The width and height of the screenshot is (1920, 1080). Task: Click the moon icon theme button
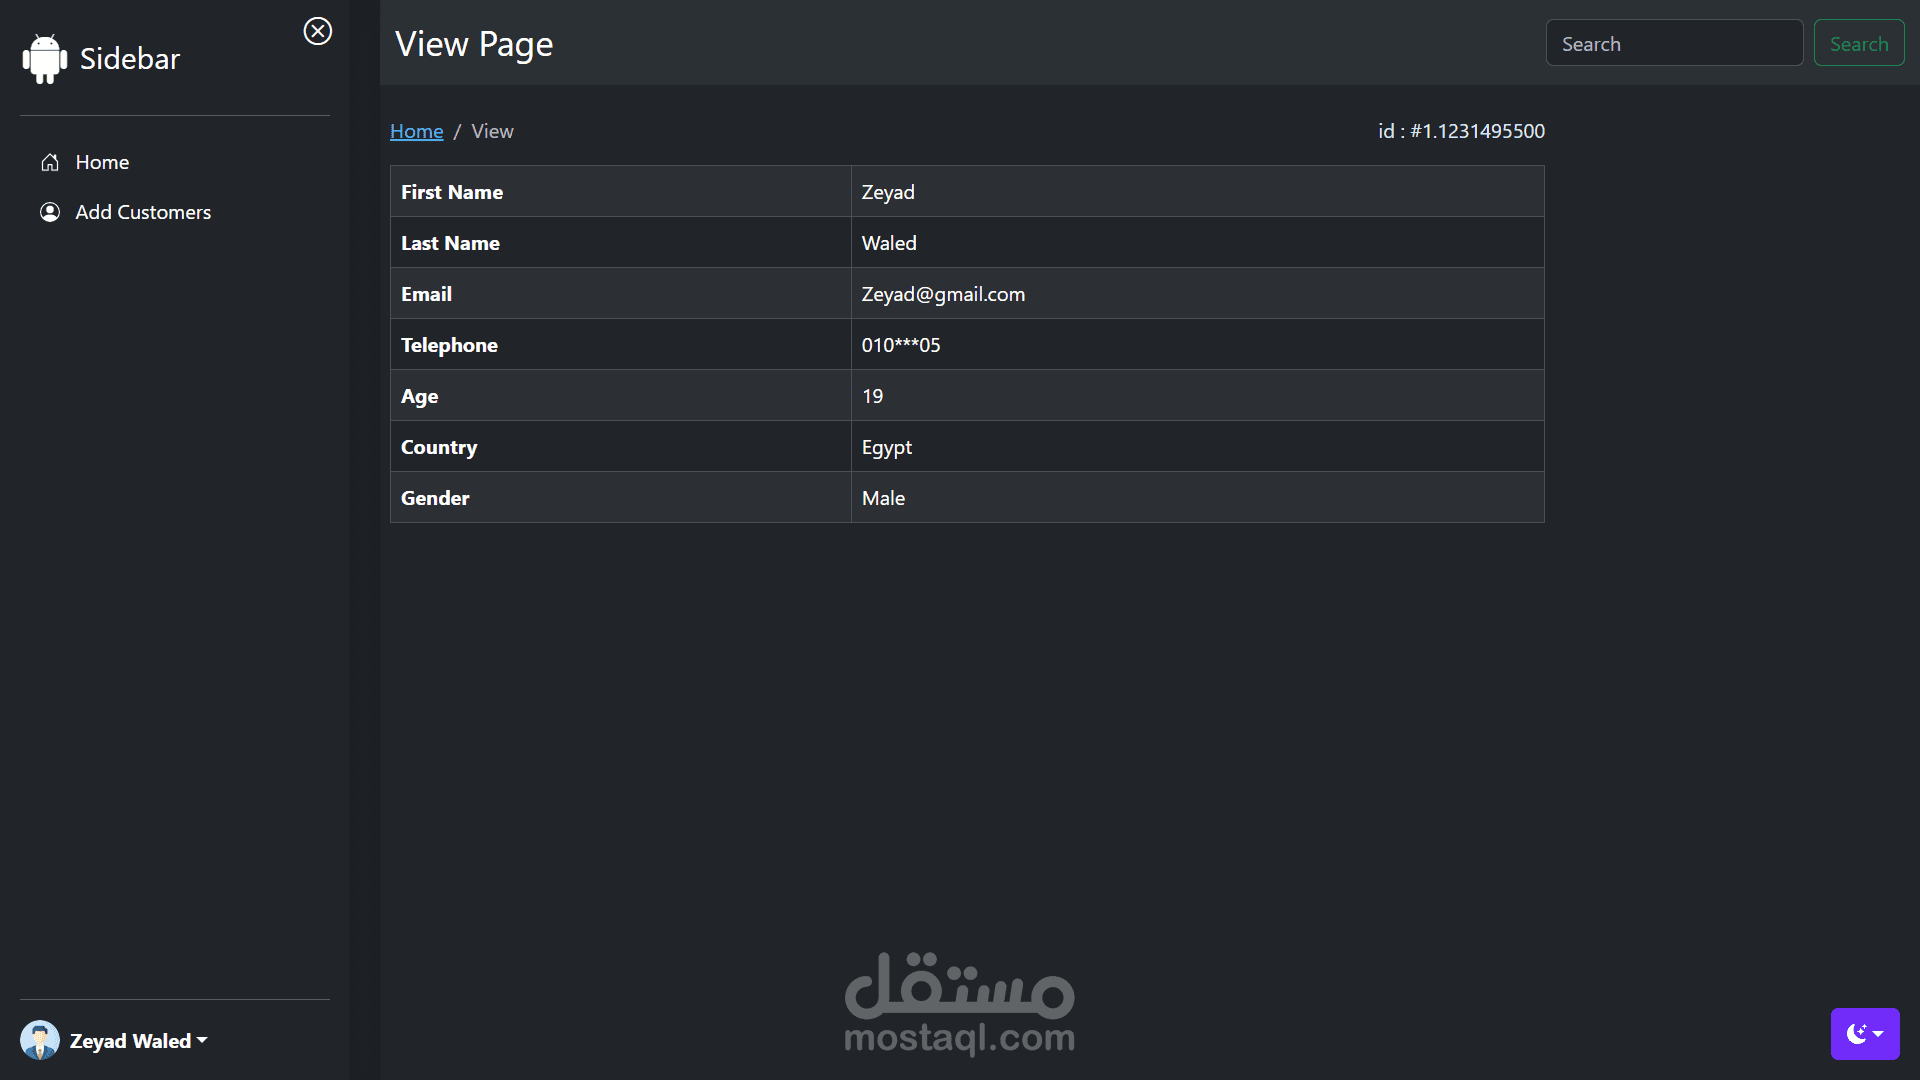coord(1856,1034)
